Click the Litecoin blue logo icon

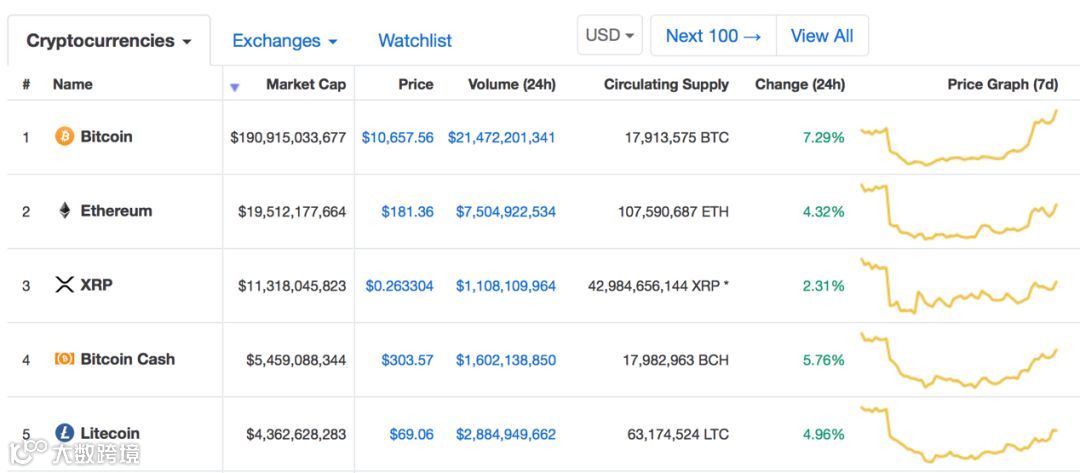pyautogui.click(x=64, y=433)
